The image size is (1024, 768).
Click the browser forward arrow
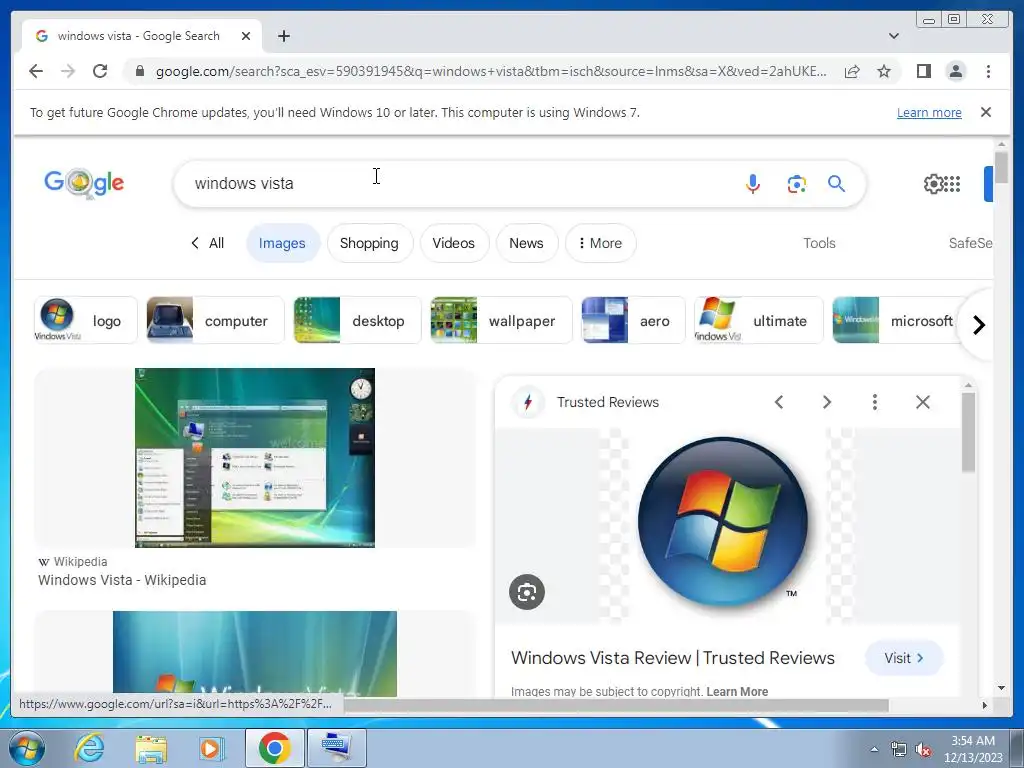coord(68,71)
